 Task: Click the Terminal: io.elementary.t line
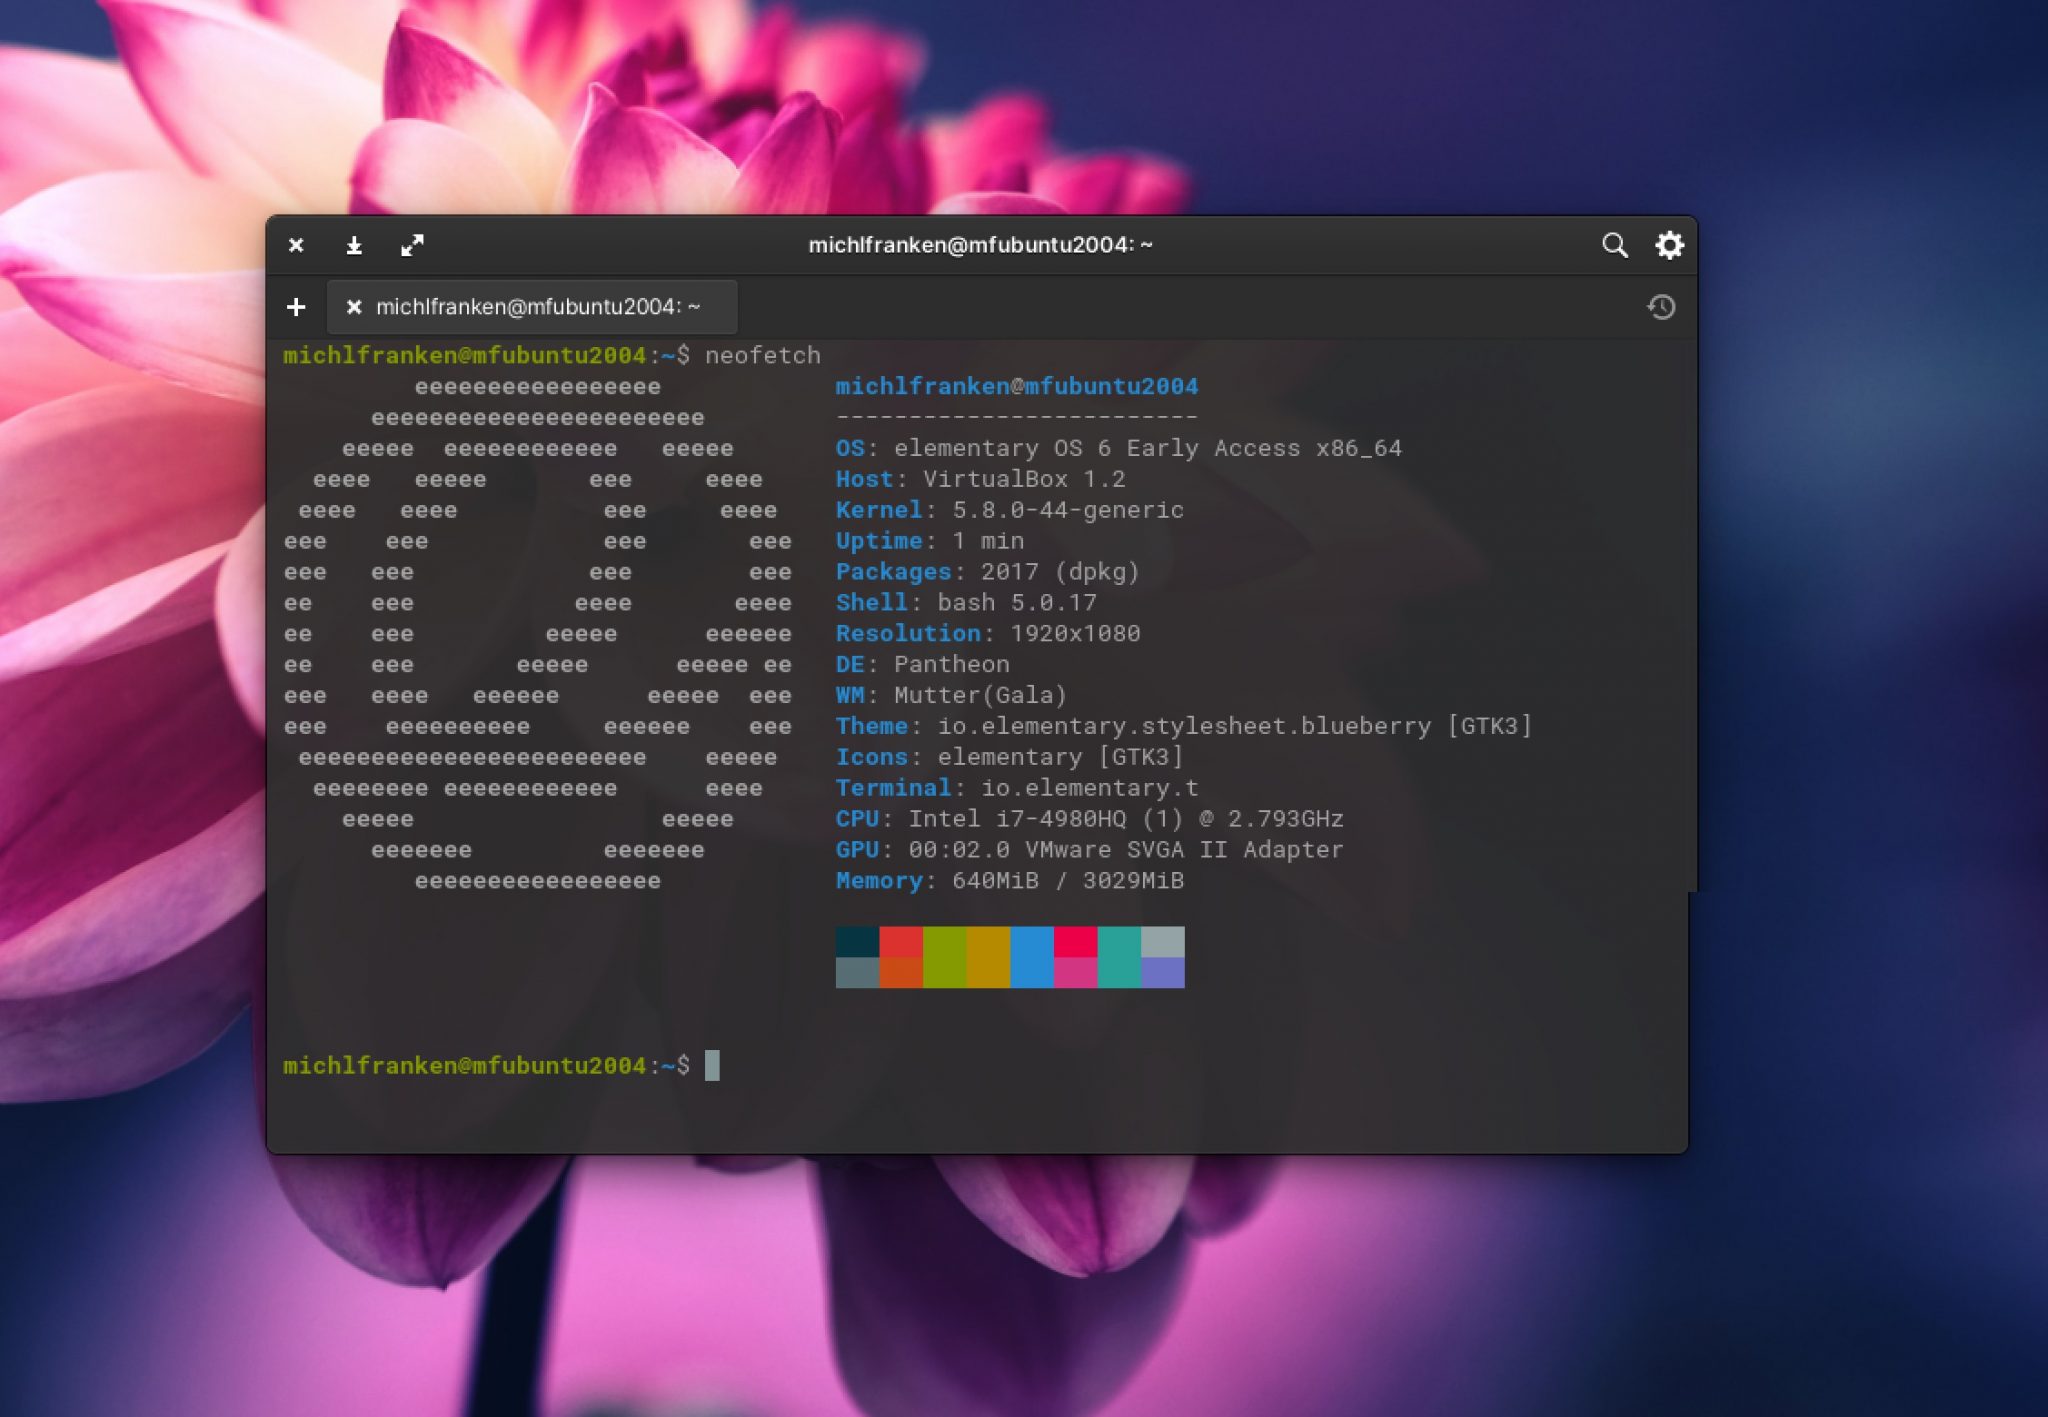pyautogui.click(x=1016, y=788)
